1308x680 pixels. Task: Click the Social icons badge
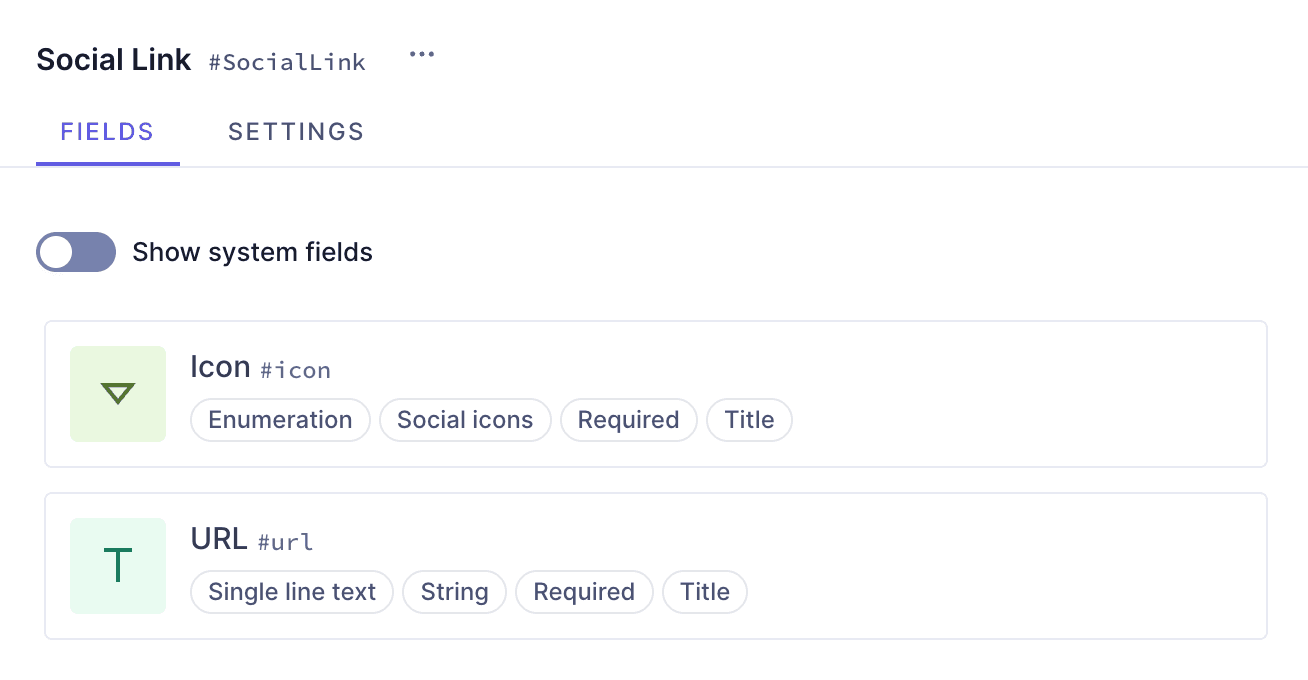pyautogui.click(x=465, y=420)
